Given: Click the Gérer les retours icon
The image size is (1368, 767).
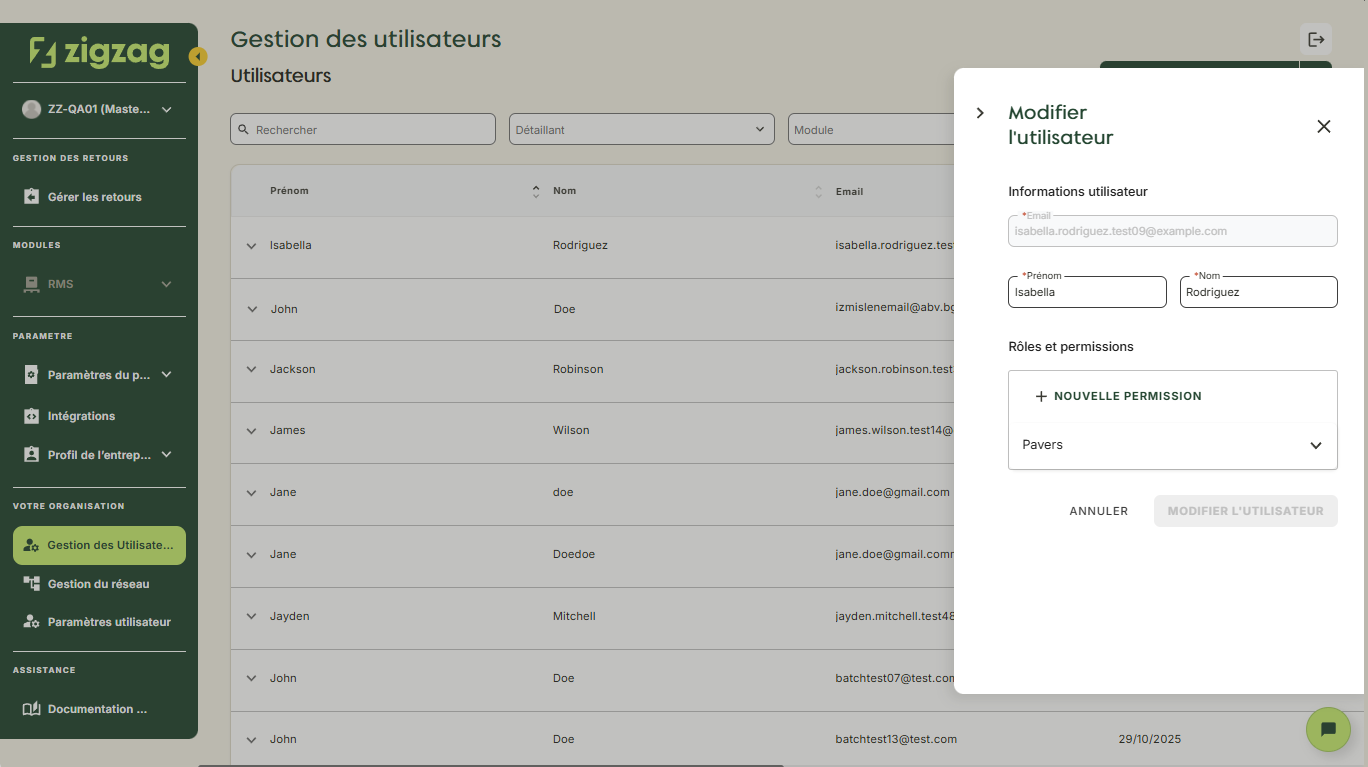Looking at the screenshot, I should click(31, 197).
